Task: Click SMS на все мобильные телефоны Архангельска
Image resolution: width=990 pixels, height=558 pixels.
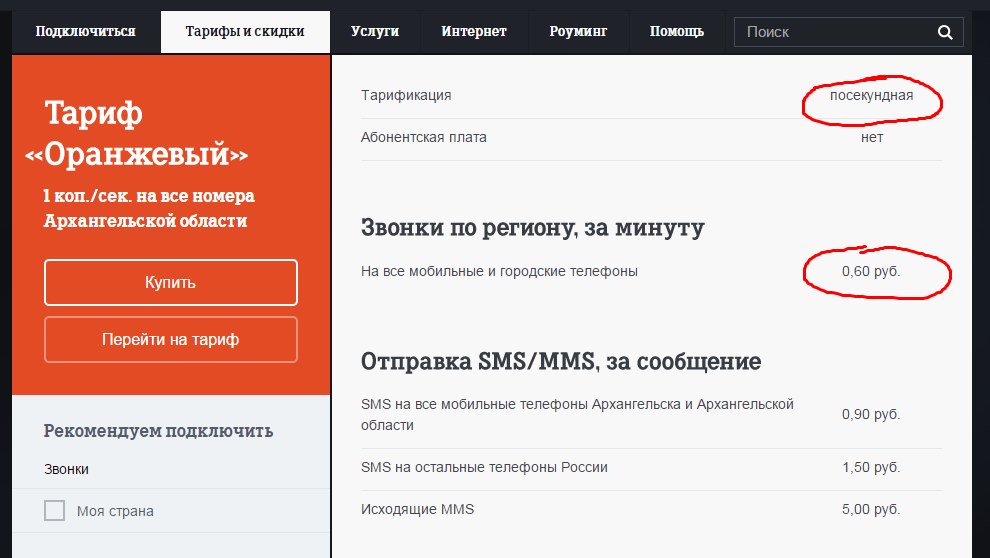Action: [x=577, y=415]
